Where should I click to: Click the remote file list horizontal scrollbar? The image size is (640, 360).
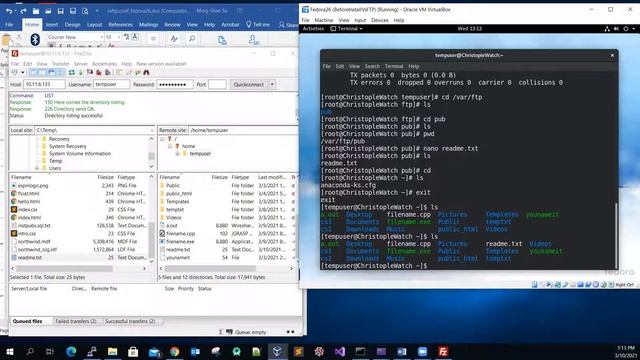pos(227,269)
